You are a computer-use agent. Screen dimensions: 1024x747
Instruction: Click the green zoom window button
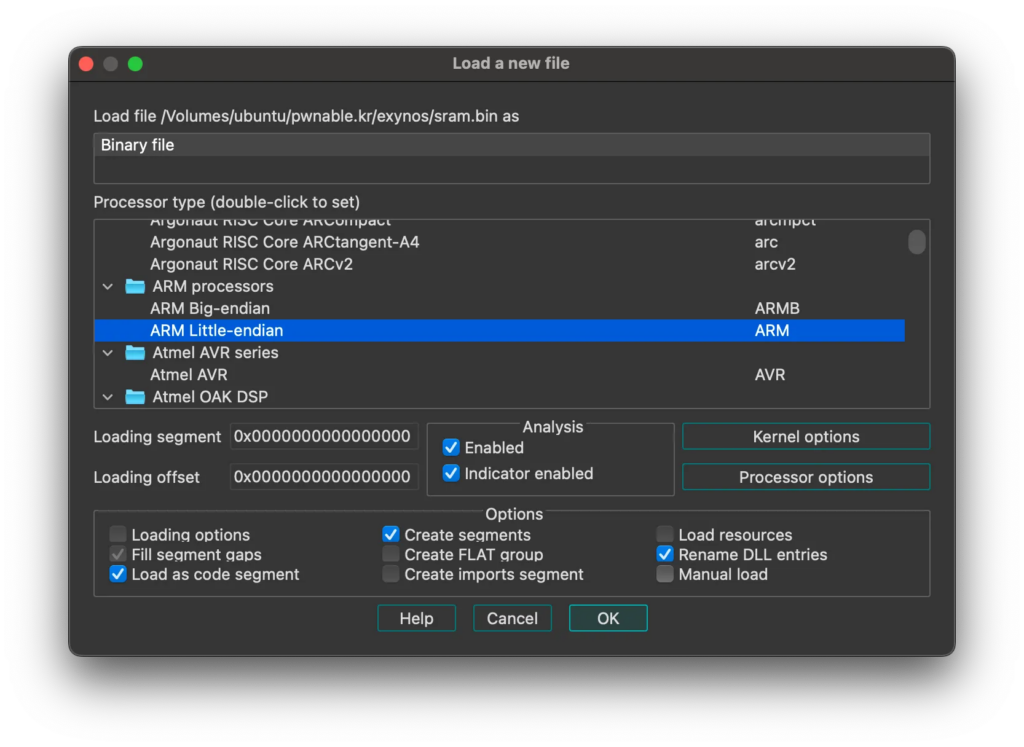pyautogui.click(x=135, y=63)
